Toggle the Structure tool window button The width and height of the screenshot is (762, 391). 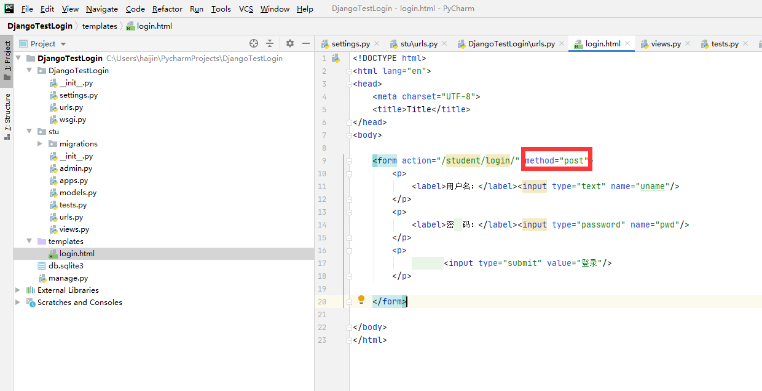tap(7, 117)
